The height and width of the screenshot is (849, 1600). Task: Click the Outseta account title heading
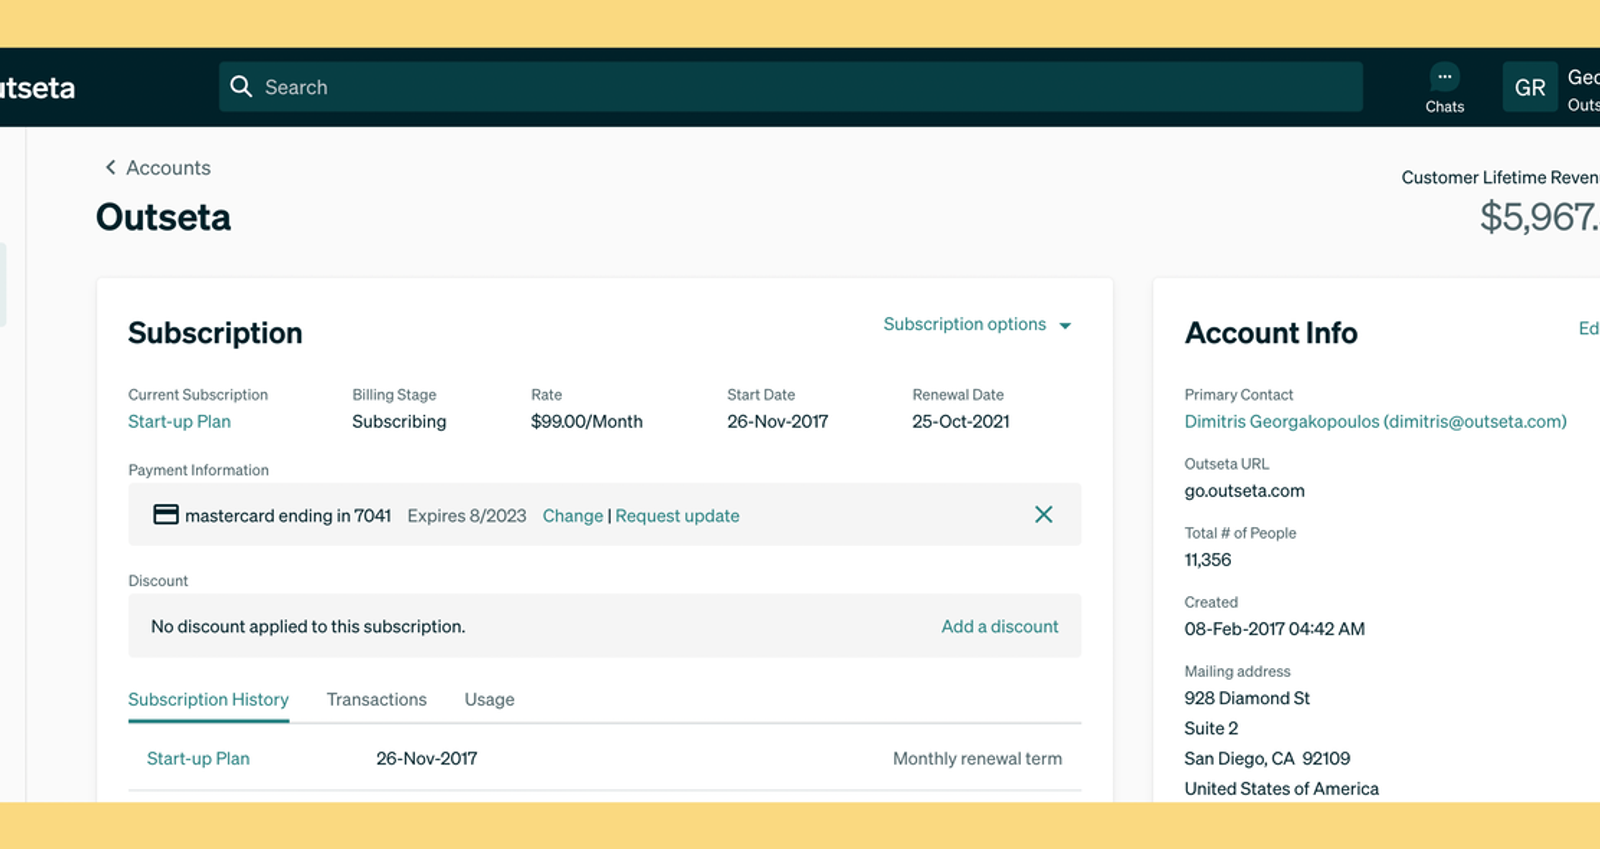point(163,217)
